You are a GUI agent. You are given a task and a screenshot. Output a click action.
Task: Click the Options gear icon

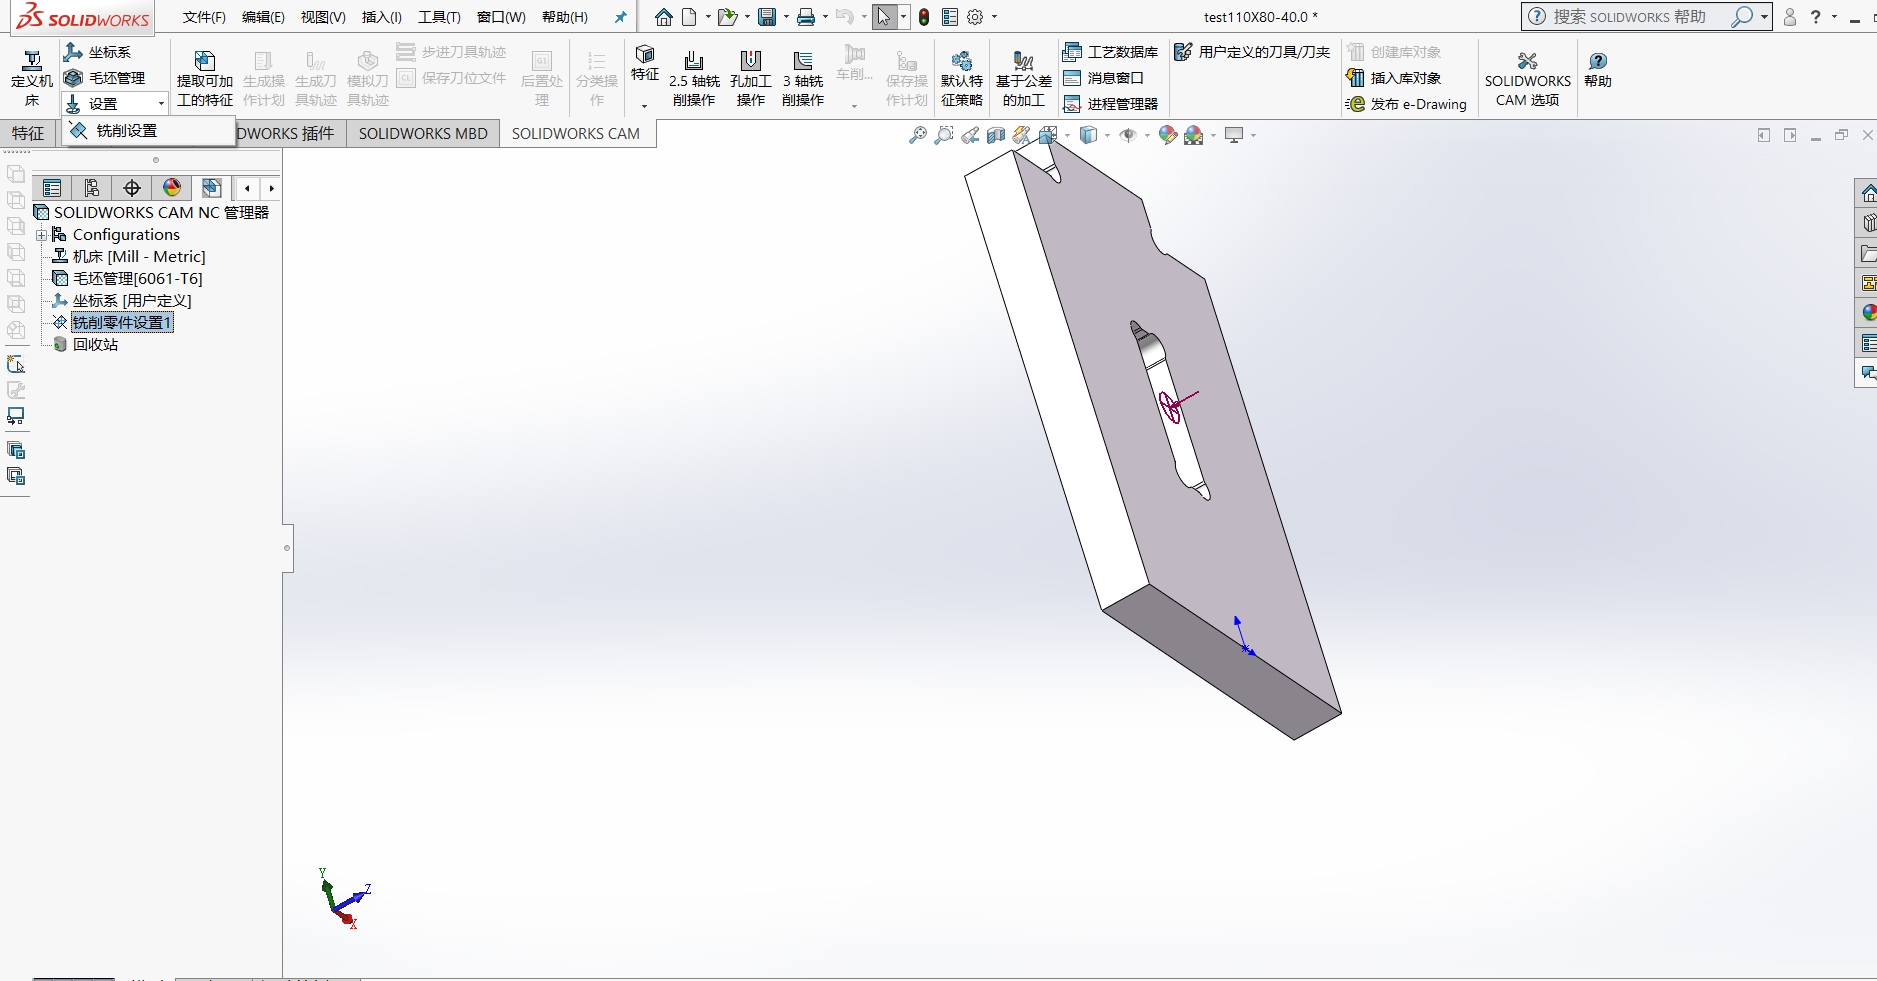pos(976,17)
